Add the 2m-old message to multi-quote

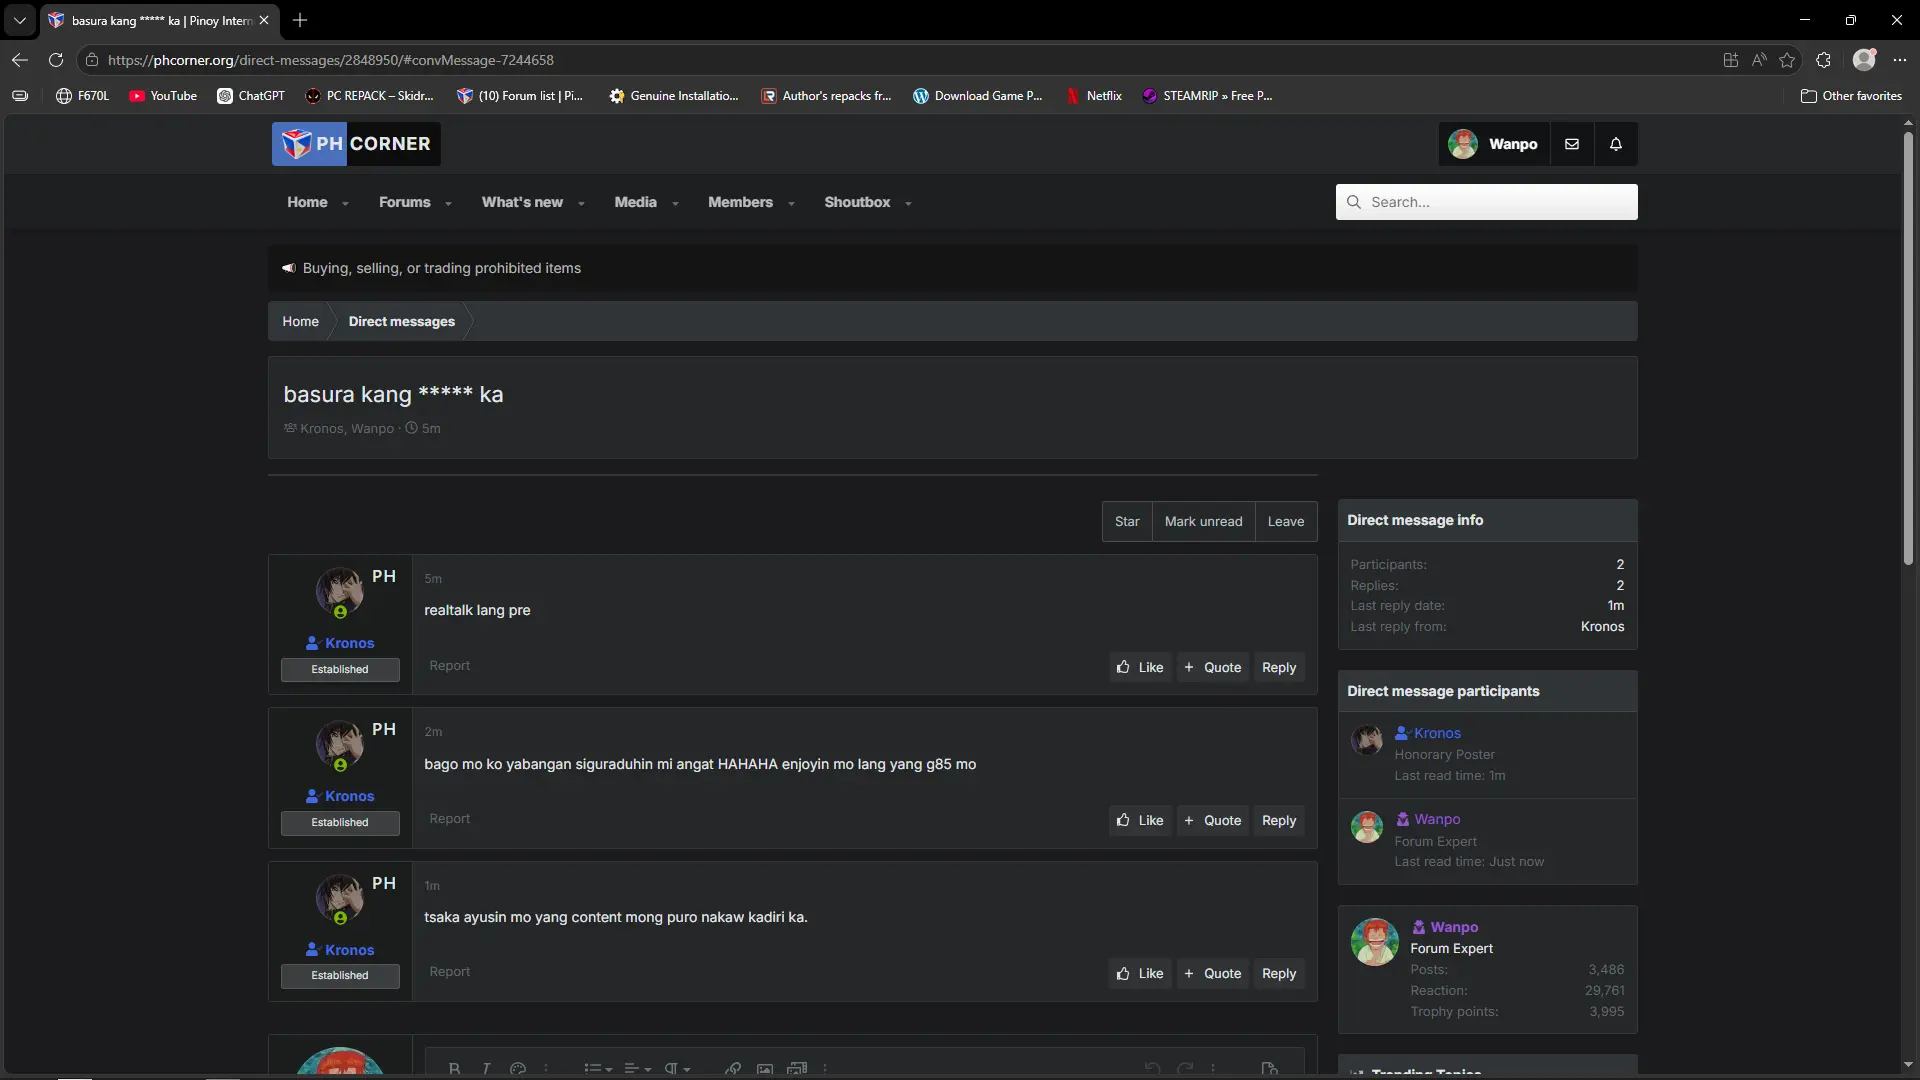[1212, 820]
